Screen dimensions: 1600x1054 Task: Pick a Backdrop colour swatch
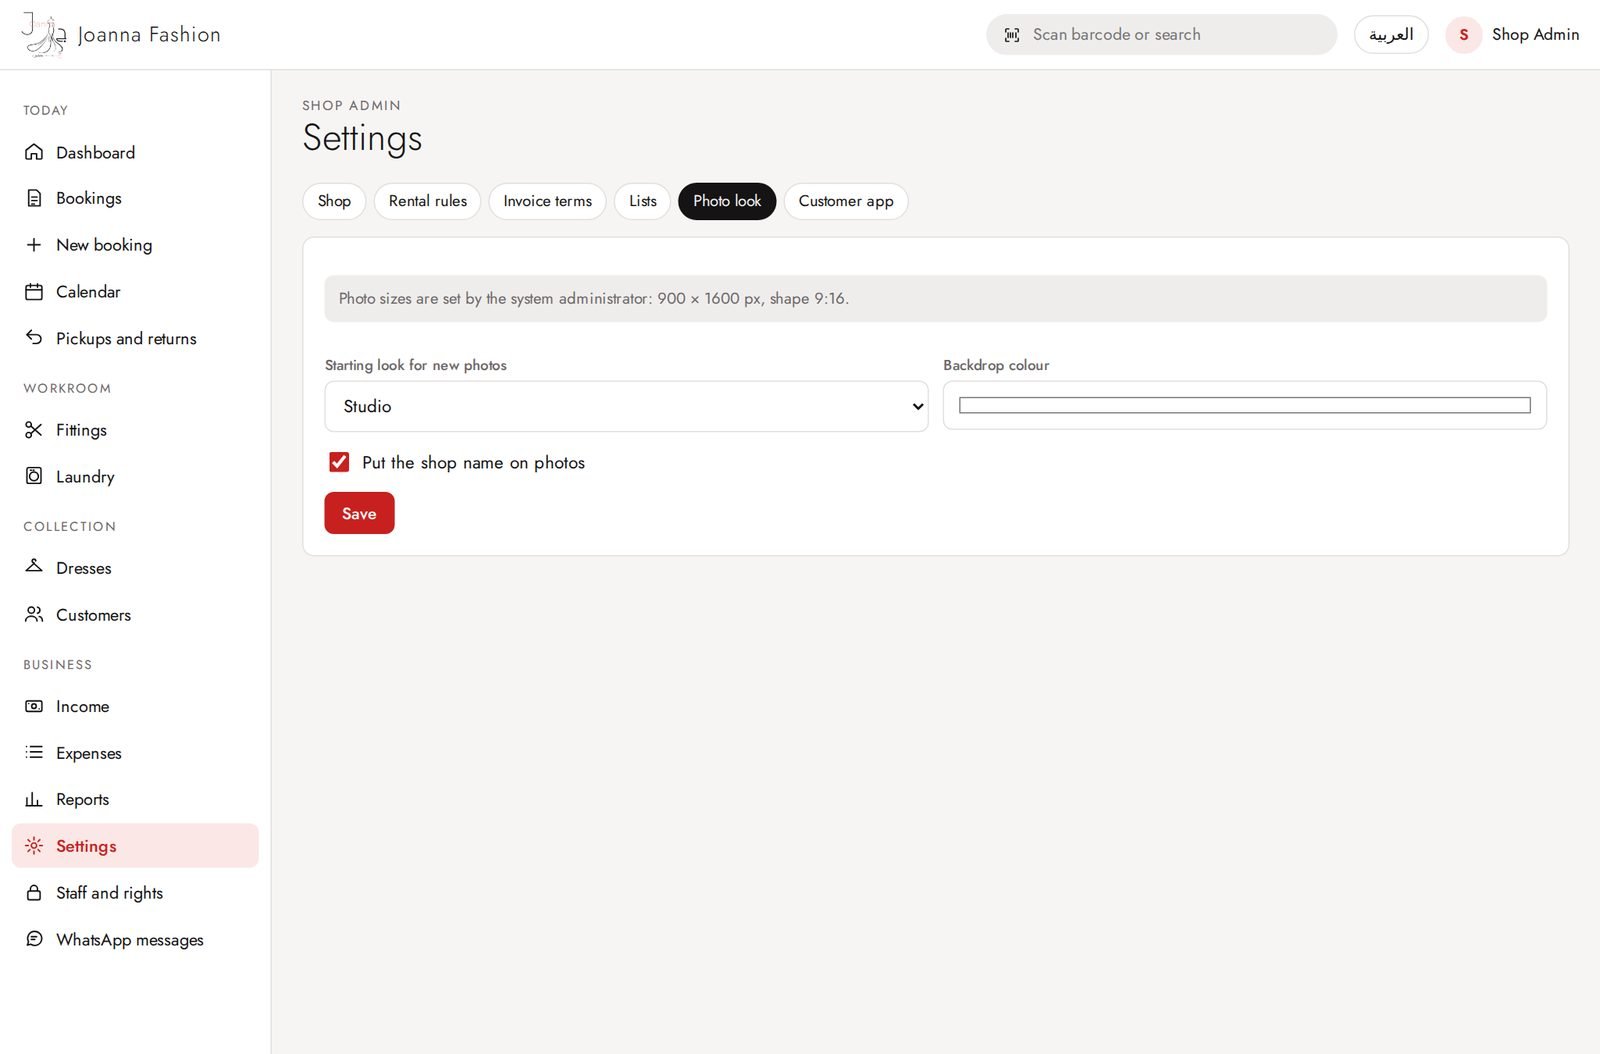point(1245,405)
